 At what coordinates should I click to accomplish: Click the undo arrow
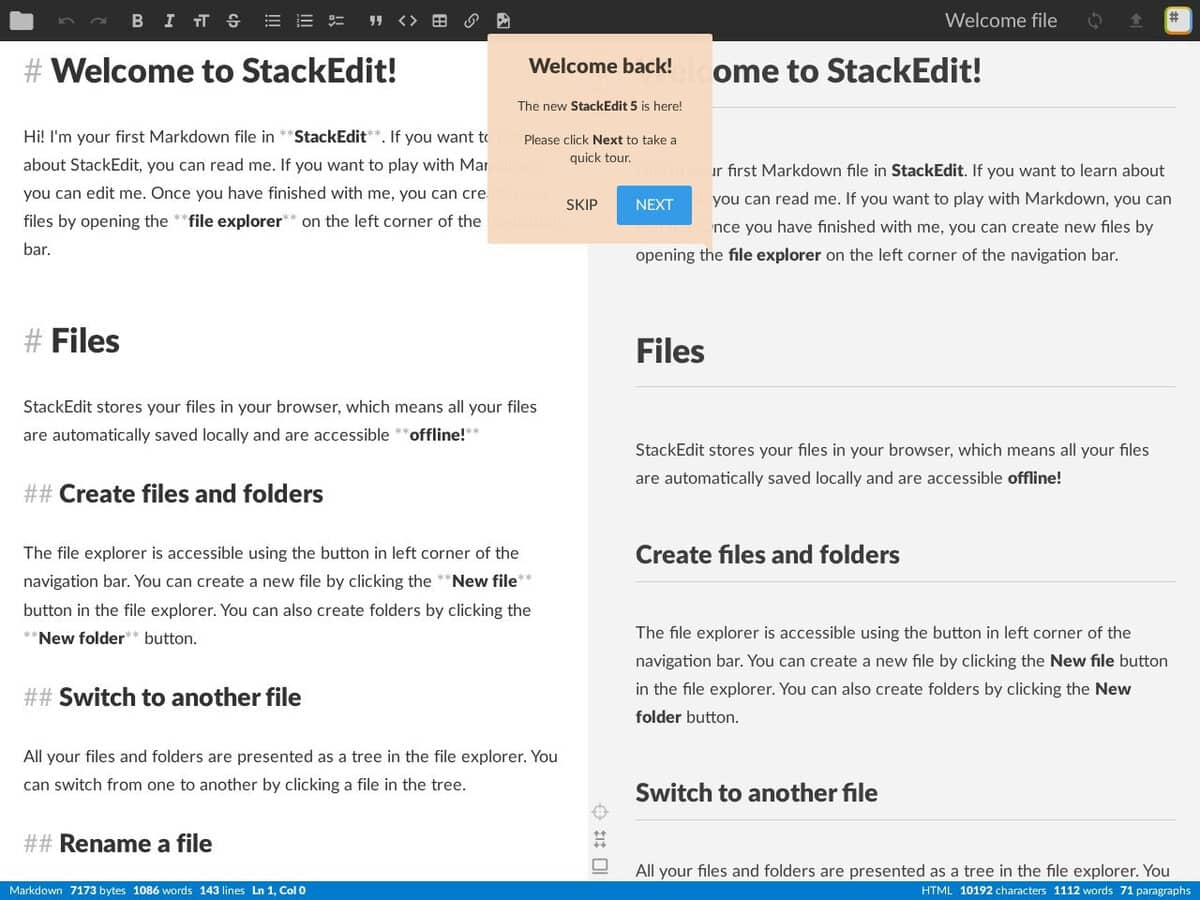coord(66,20)
